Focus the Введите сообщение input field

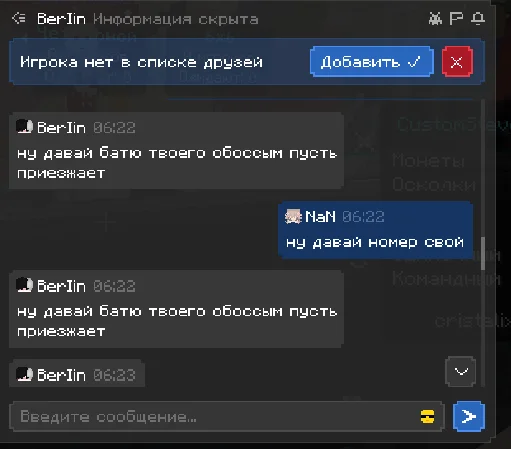click(227, 417)
